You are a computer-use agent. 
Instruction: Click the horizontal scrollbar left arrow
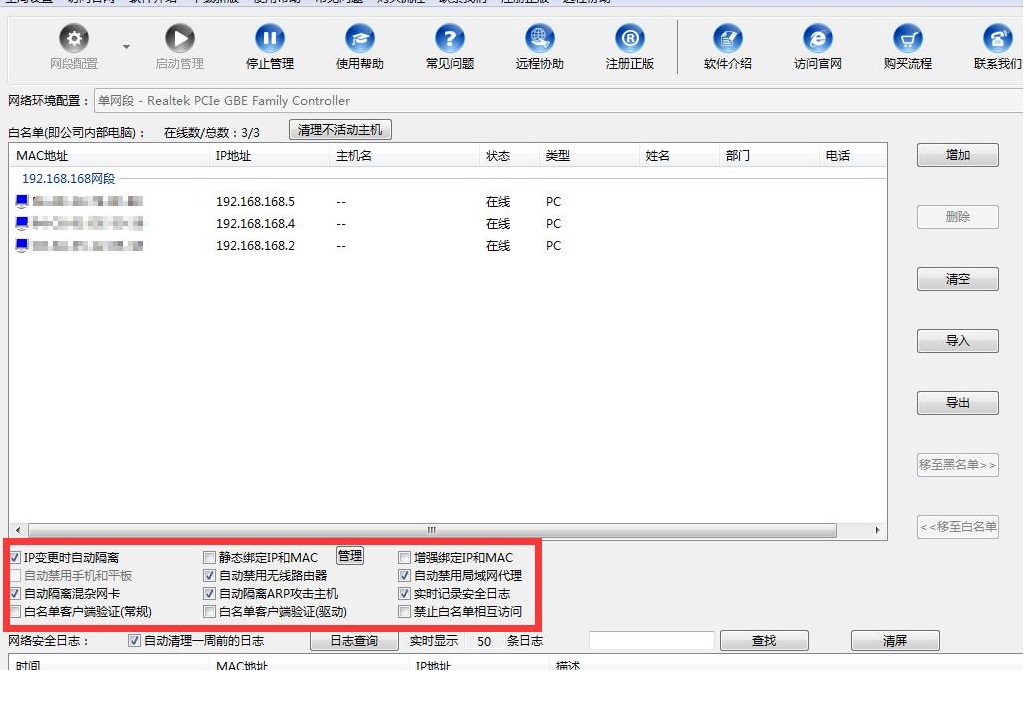pos(18,530)
